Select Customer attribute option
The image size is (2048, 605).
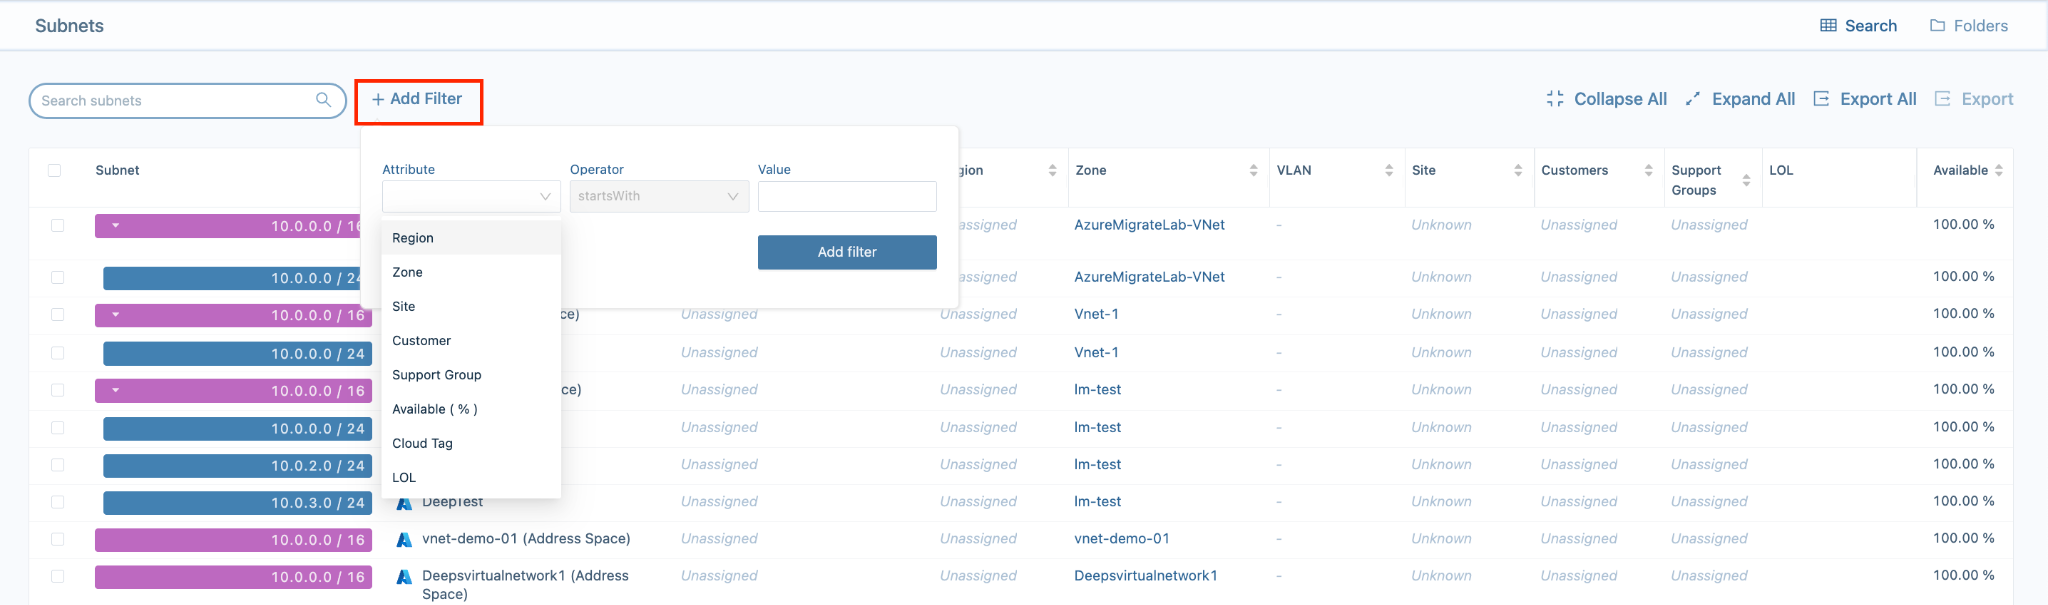(471, 341)
